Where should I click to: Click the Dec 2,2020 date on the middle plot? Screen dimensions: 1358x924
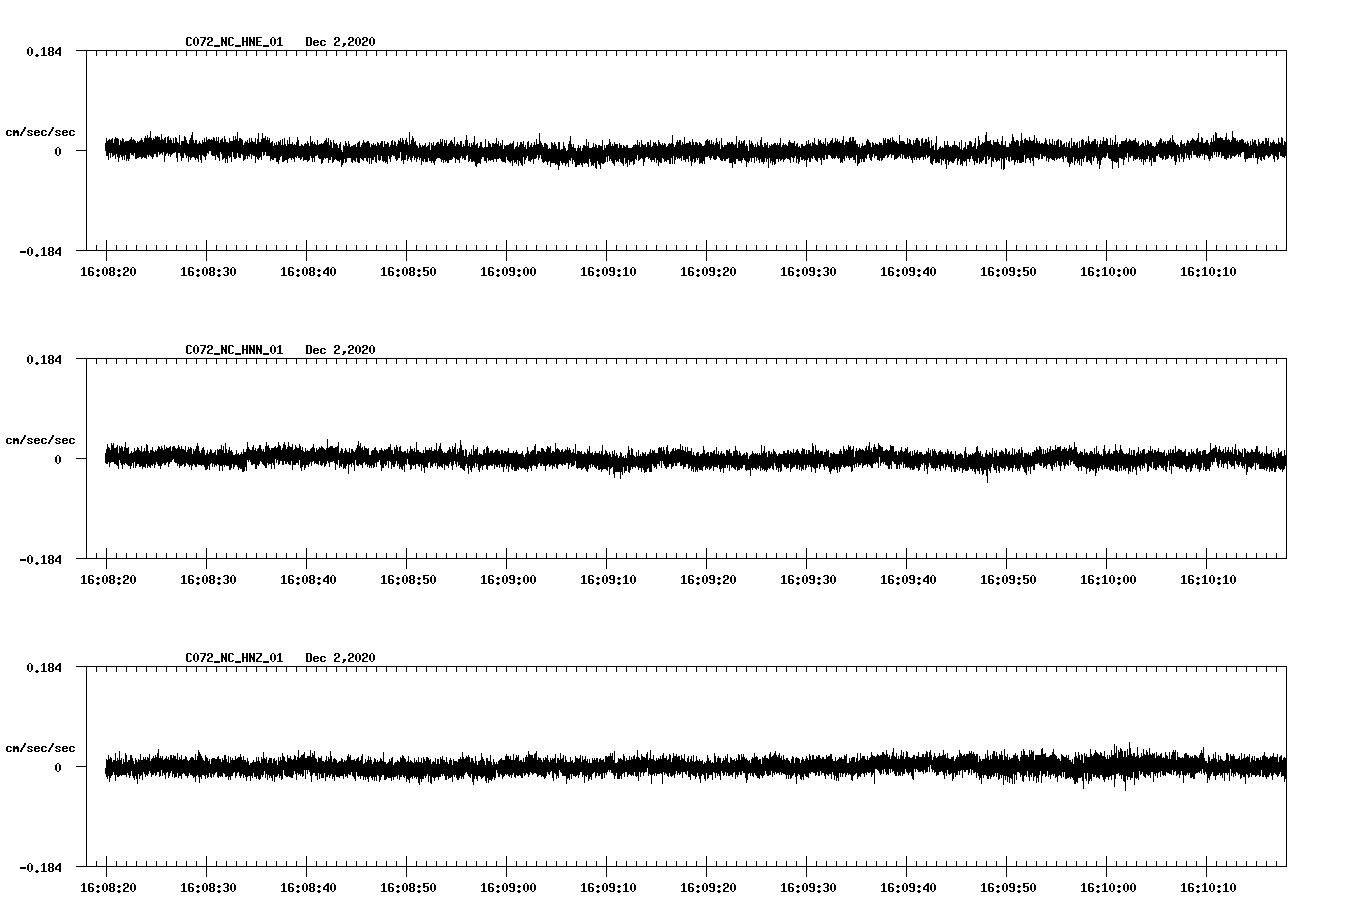tap(340, 348)
